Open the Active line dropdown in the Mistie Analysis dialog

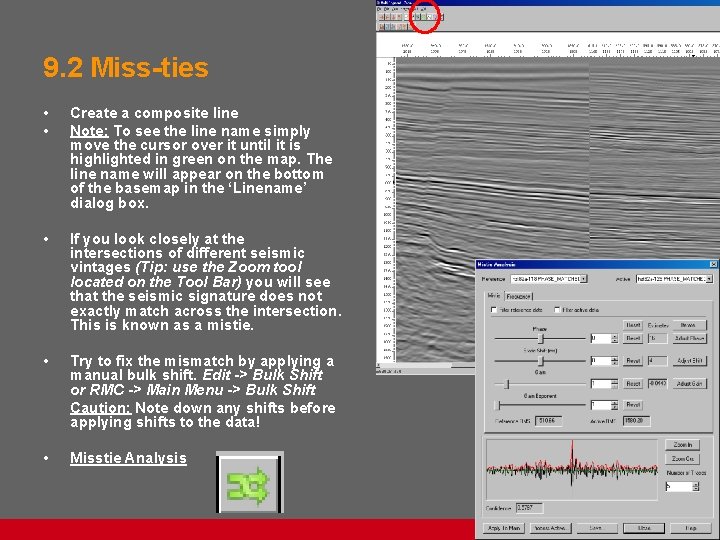[674, 279]
